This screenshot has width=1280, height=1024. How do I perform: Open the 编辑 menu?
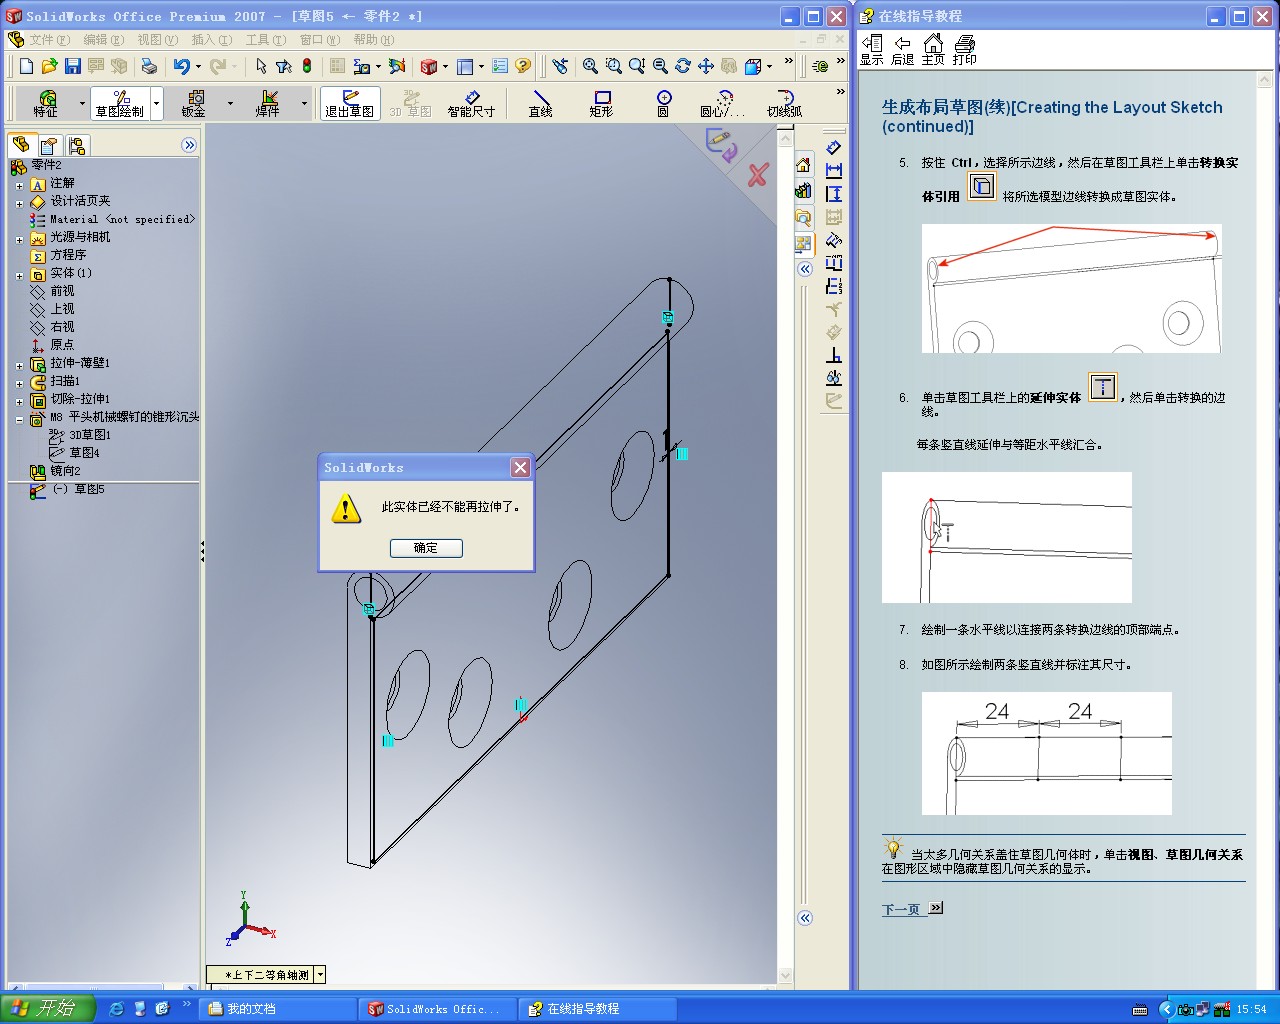(104, 40)
